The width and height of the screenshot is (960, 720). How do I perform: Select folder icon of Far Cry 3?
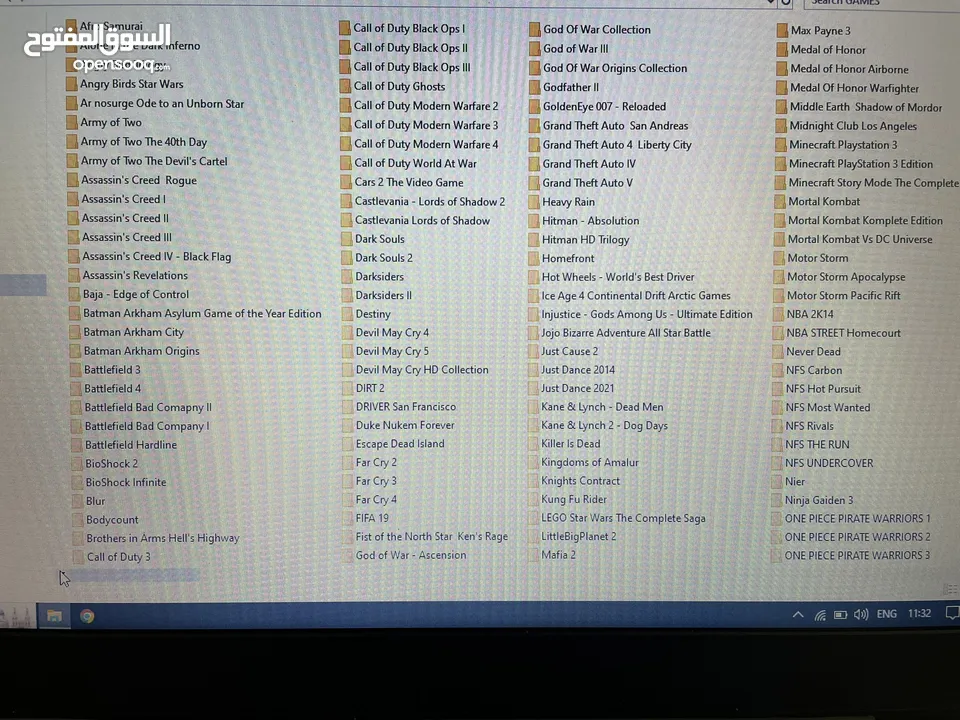[x=348, y=481]
